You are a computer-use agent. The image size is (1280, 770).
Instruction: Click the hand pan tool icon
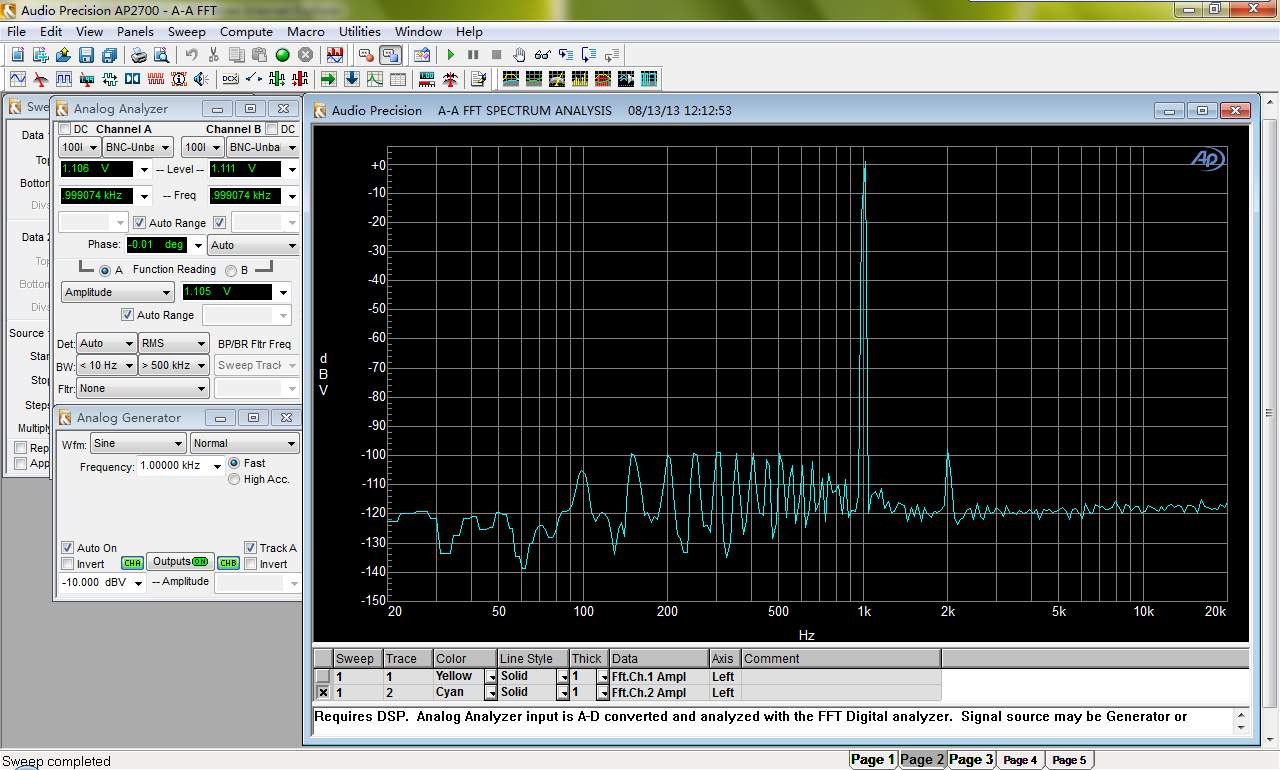[519, 55]
